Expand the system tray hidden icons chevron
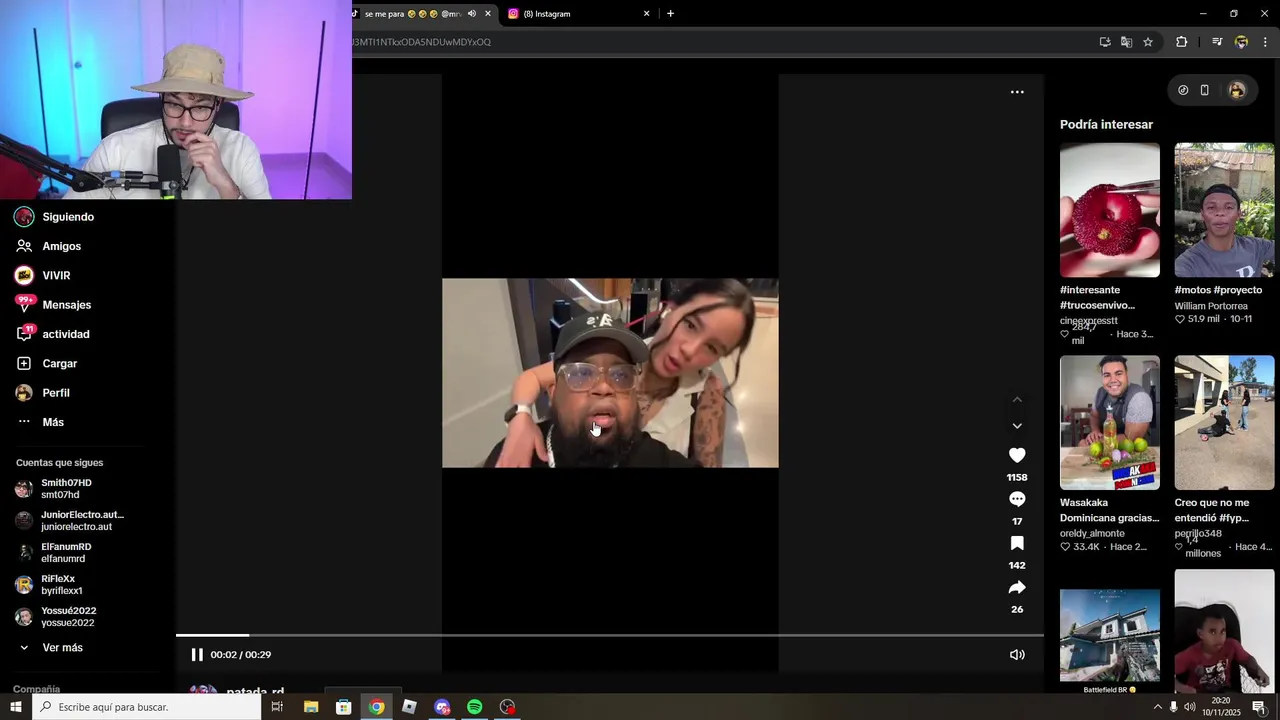The image size is (1280, 720). pos(1158,707)
